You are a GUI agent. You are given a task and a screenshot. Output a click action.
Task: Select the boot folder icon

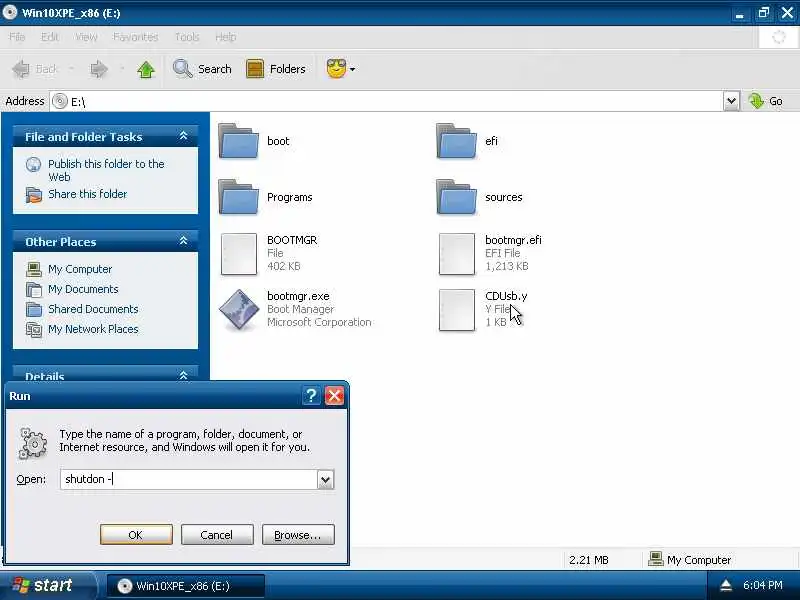(x=238, y=141)
